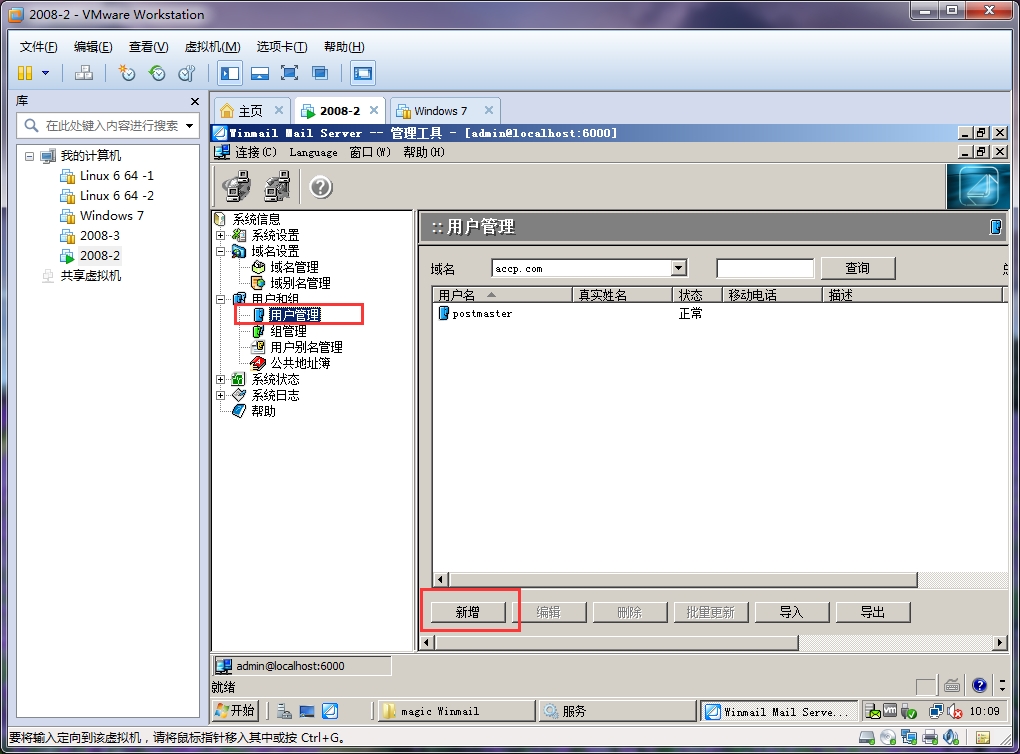Click the 帮助 tree item
Viewport: 1020px width, 754px height.
click(263, 411)
